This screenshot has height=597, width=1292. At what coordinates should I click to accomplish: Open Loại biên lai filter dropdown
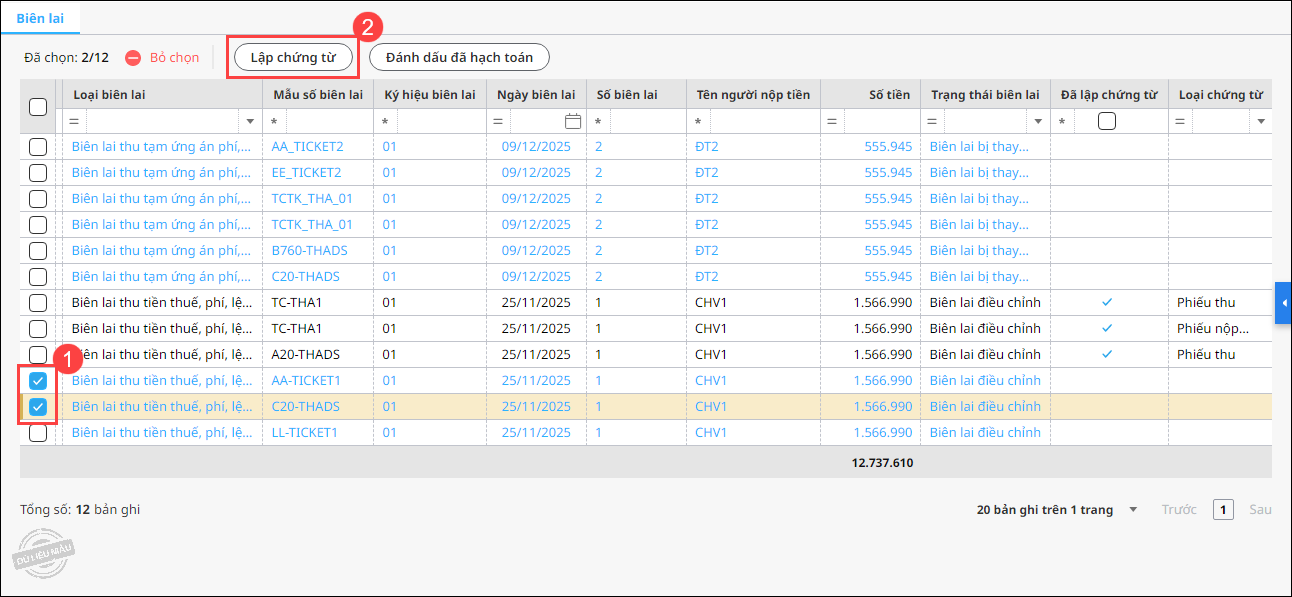[x=250, y=121]
